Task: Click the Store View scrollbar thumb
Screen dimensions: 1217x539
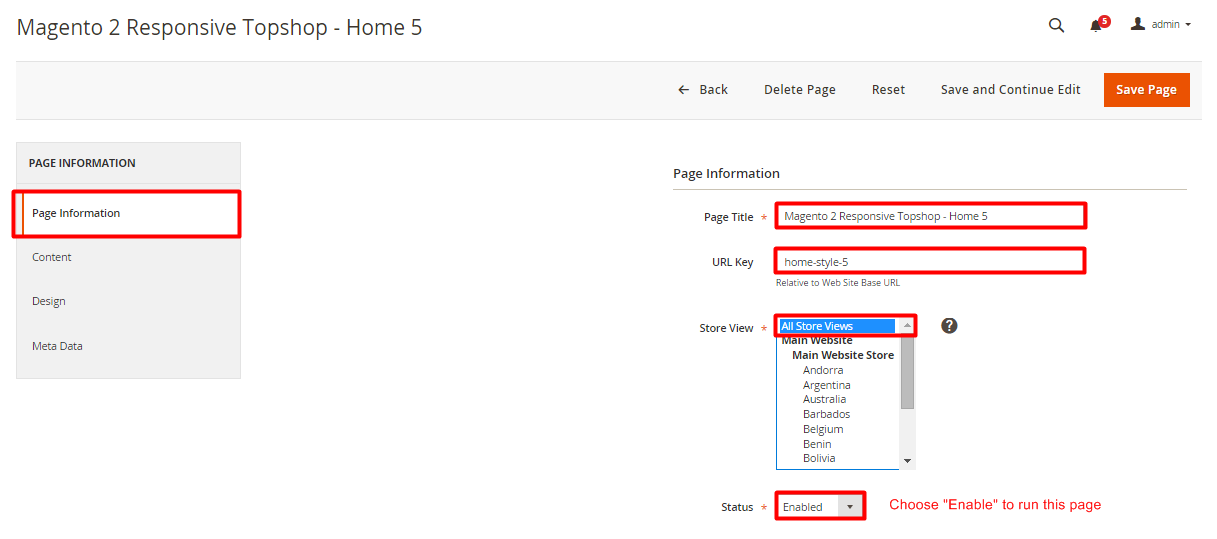Action: click(x=907, y=372)
